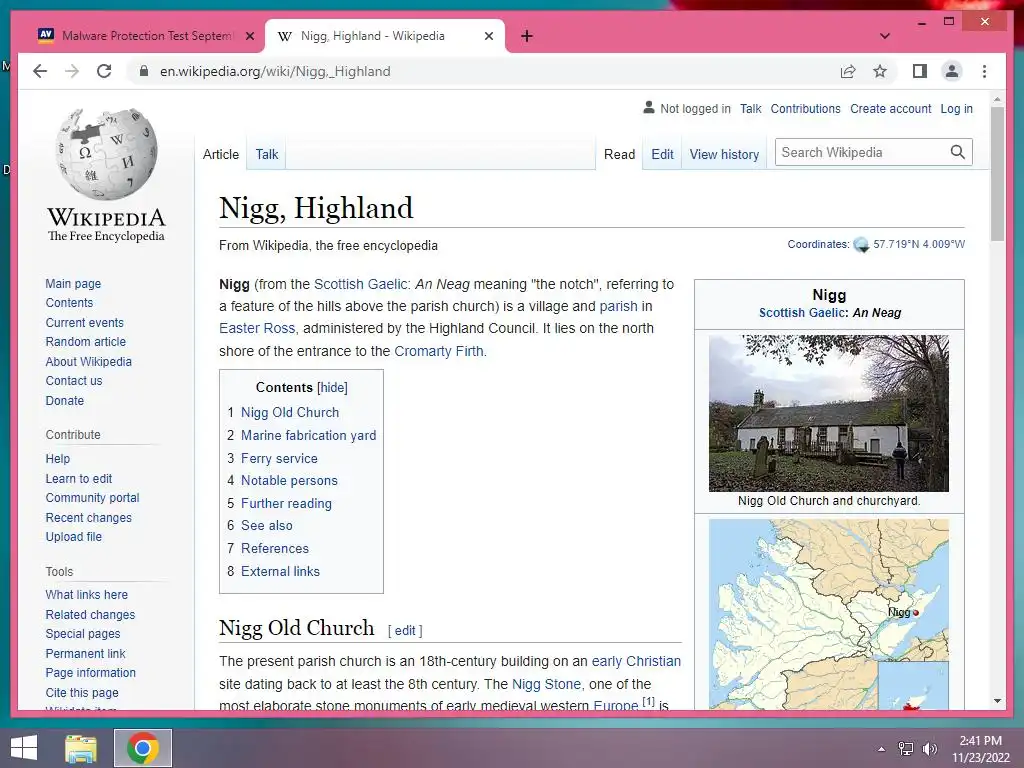
Task: Toggle the browser side panel icon
Action: tap(920, 71)
